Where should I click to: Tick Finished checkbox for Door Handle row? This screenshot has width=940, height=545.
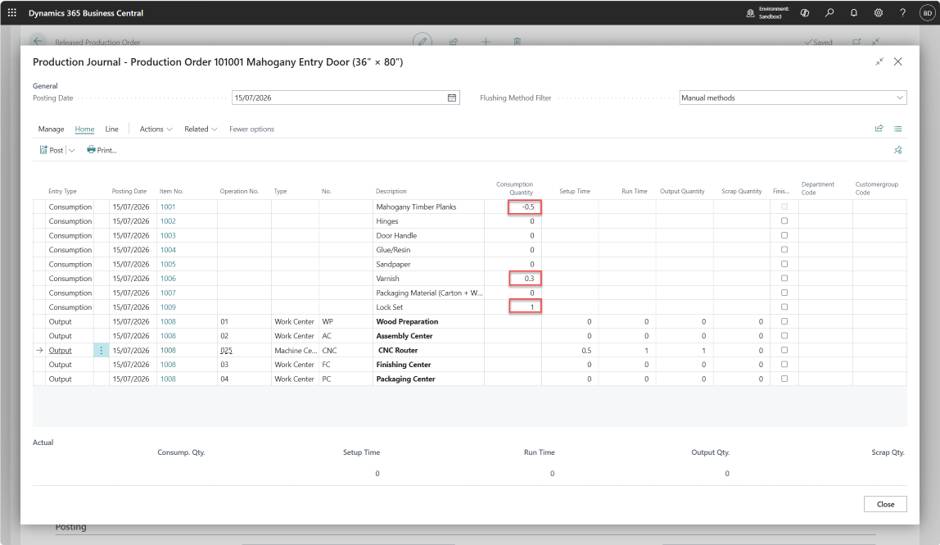tap(784, 235)
